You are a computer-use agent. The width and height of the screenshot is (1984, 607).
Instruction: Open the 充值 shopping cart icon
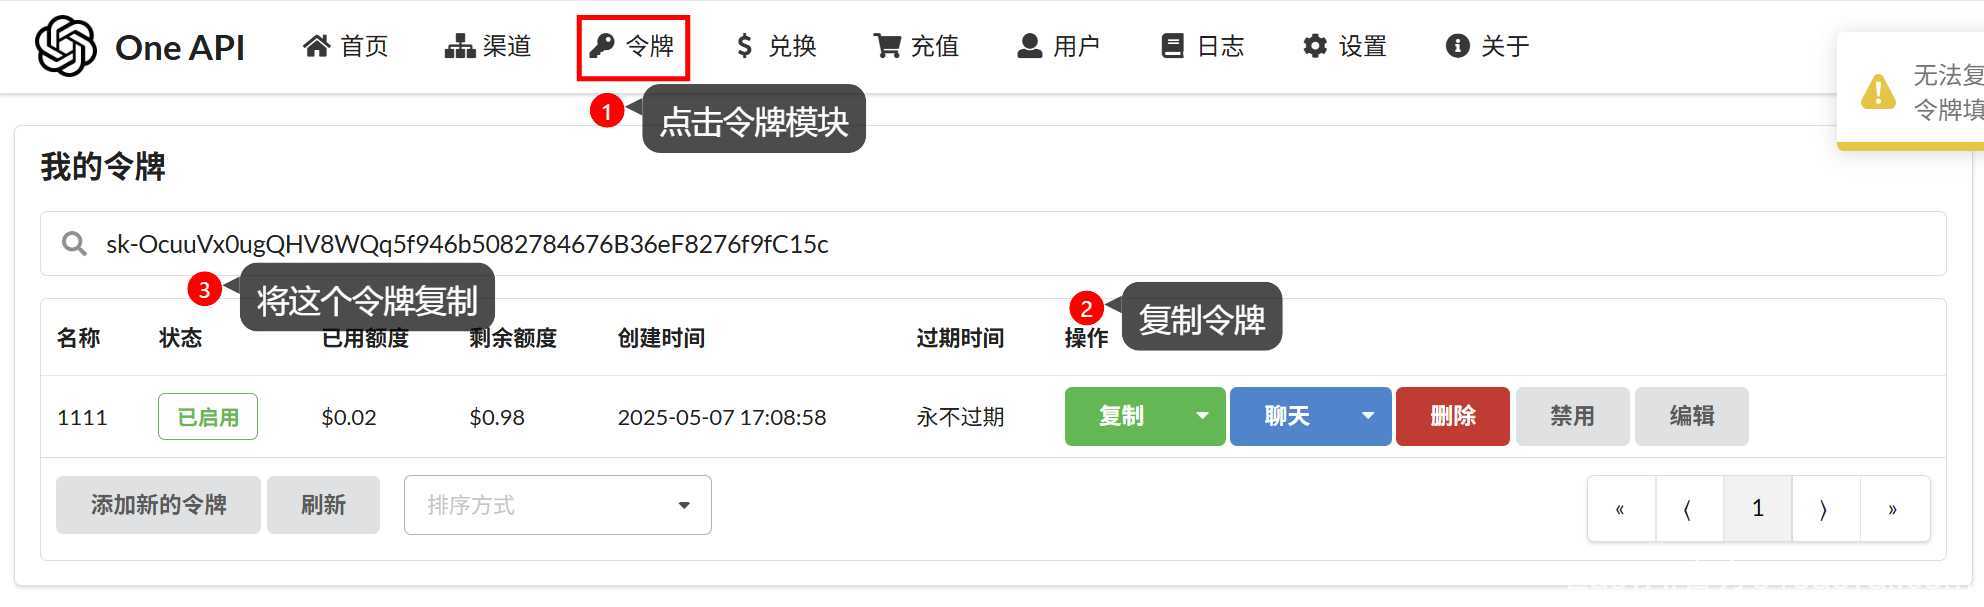coord(887,46)
